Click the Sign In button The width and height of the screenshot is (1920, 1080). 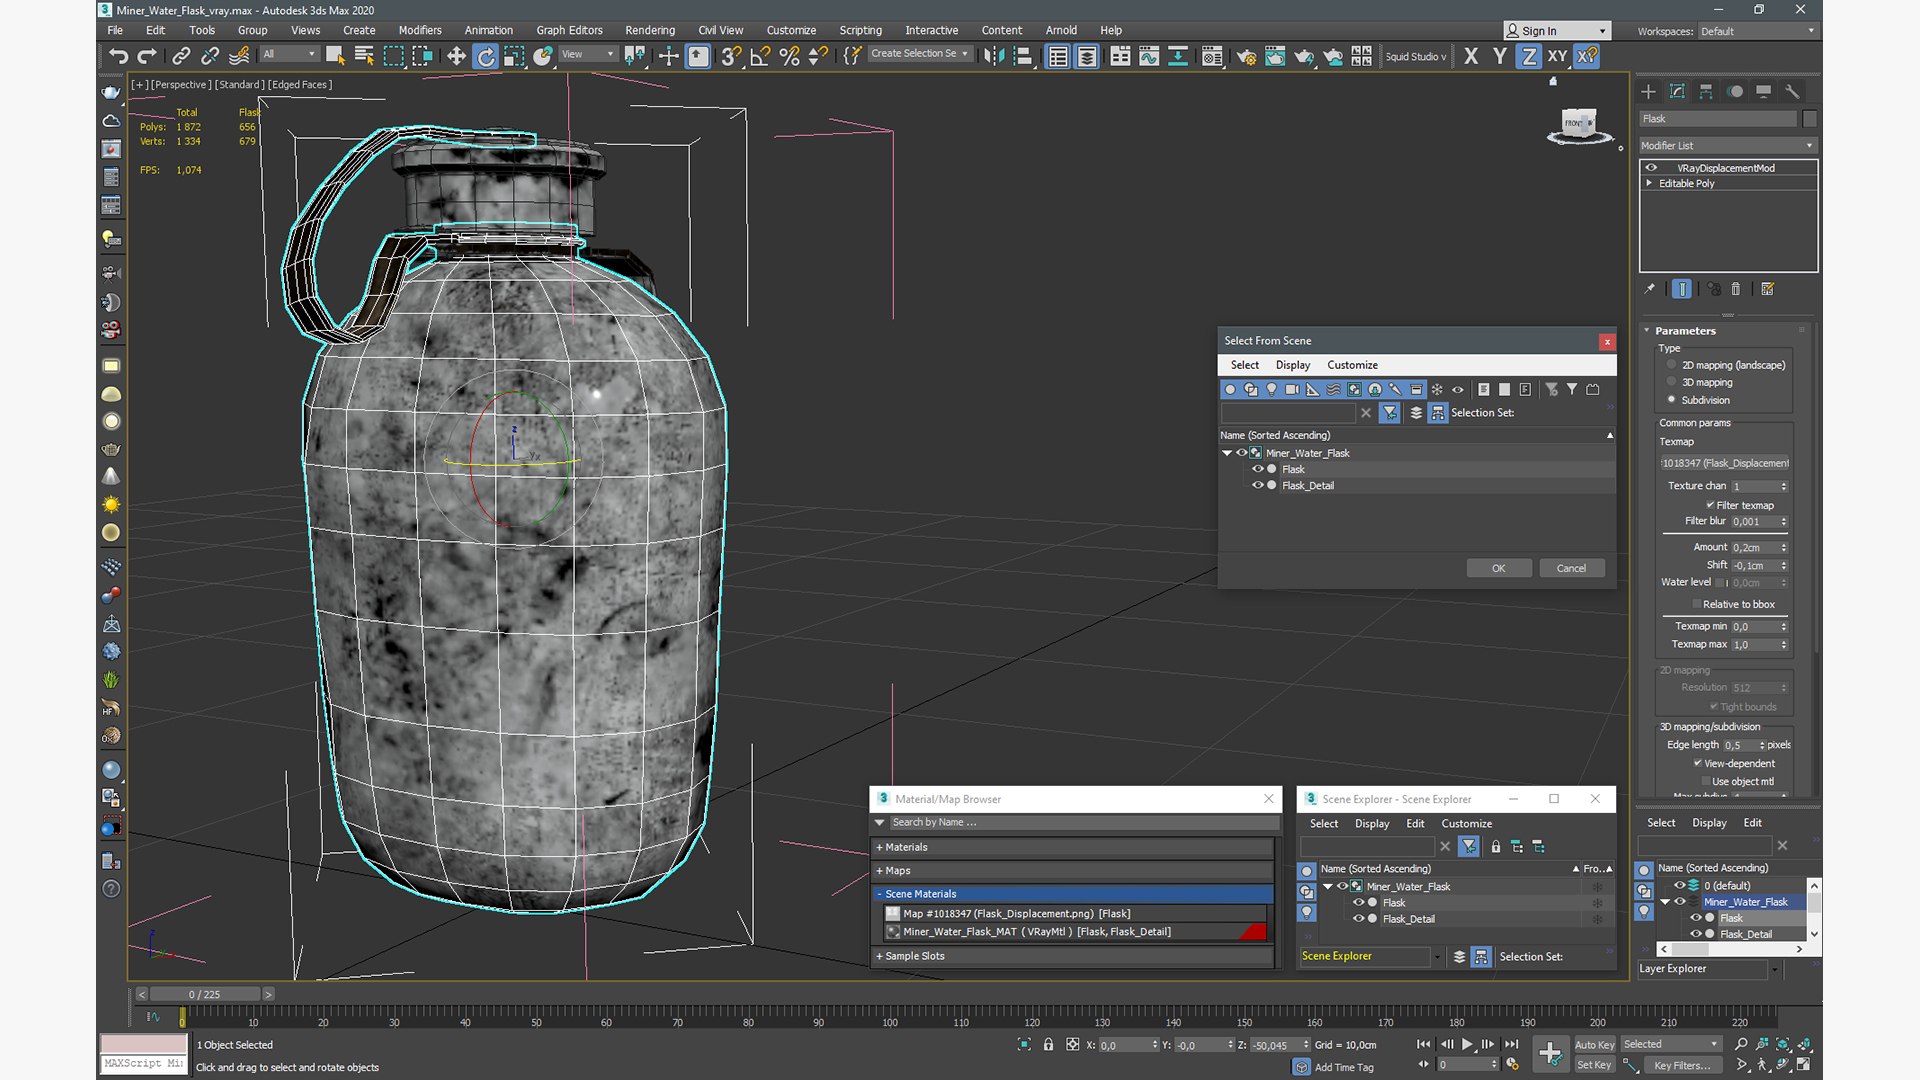click(x=1557, y=31)
